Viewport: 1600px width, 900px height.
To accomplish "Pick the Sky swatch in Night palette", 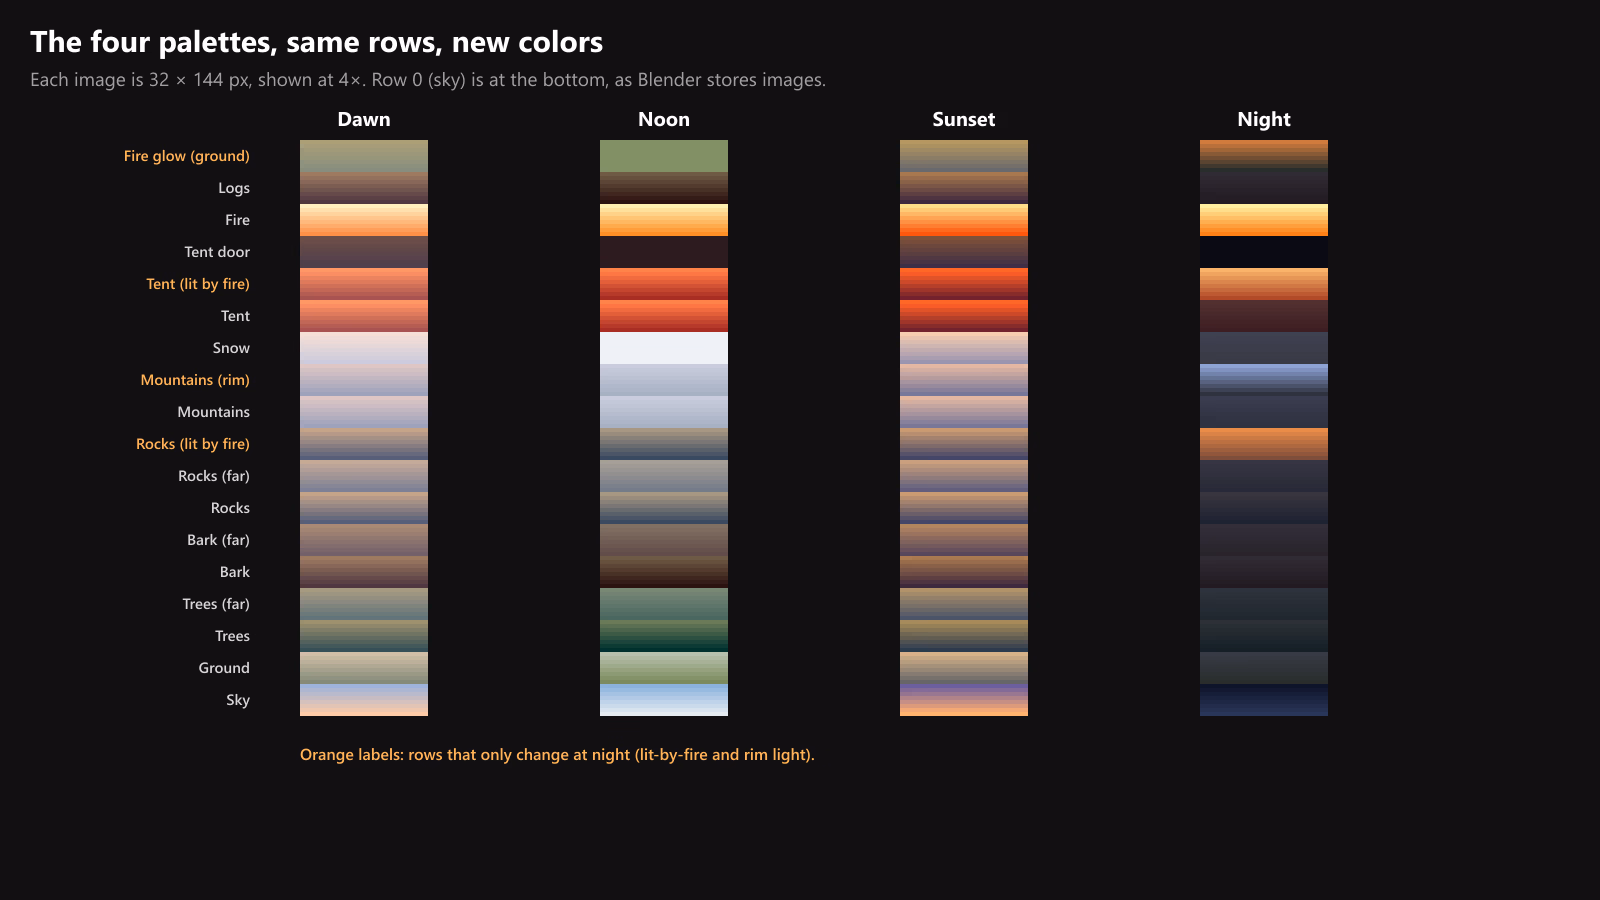I will (1264, 700).
